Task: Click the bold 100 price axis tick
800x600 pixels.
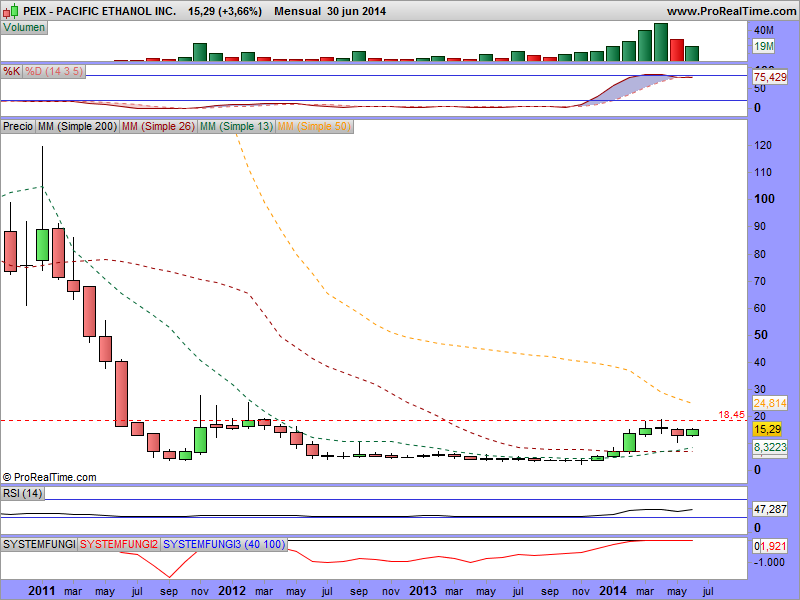Action: [x=764, y=199]
